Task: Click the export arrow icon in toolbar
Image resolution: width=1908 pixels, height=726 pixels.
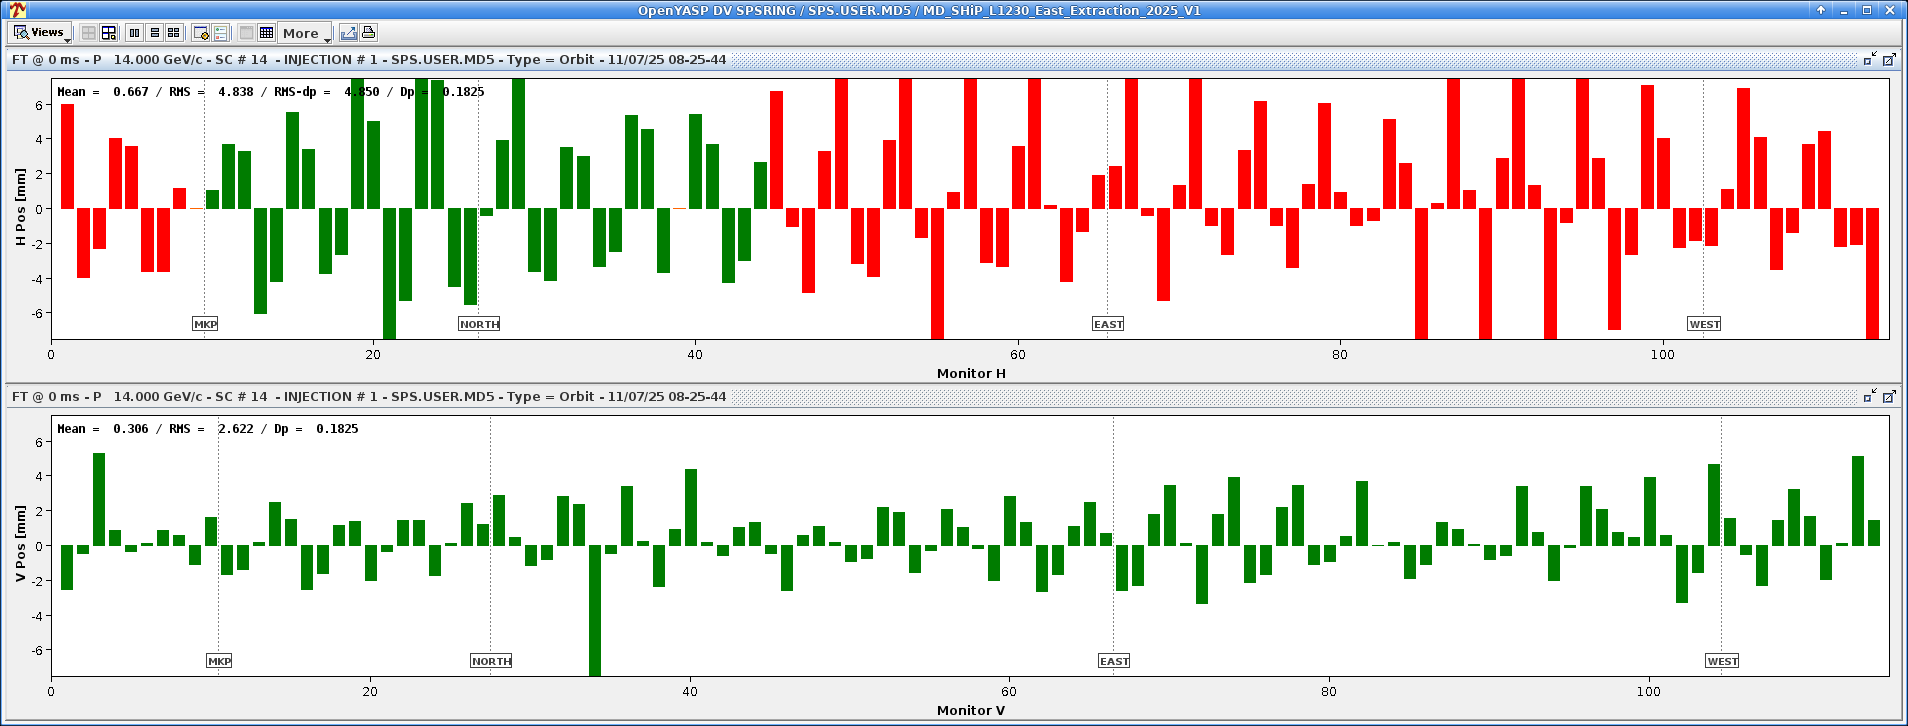Action: pyautogui.click(x=348, y=33)
